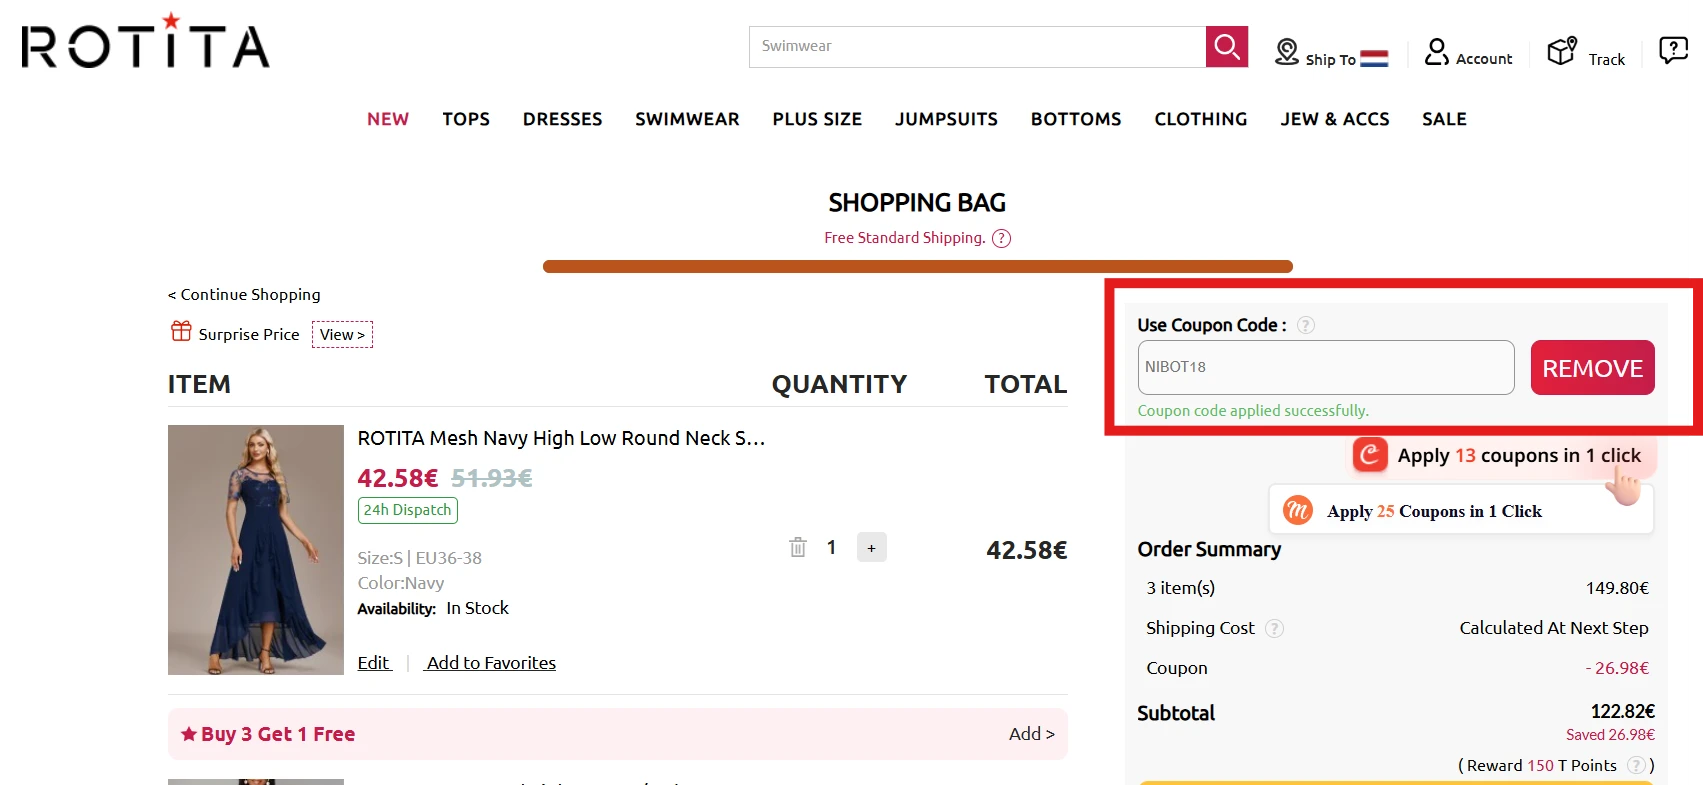Open the DRESSES menu
Viewport: 1703px width, 785px height.
point(563,119)
